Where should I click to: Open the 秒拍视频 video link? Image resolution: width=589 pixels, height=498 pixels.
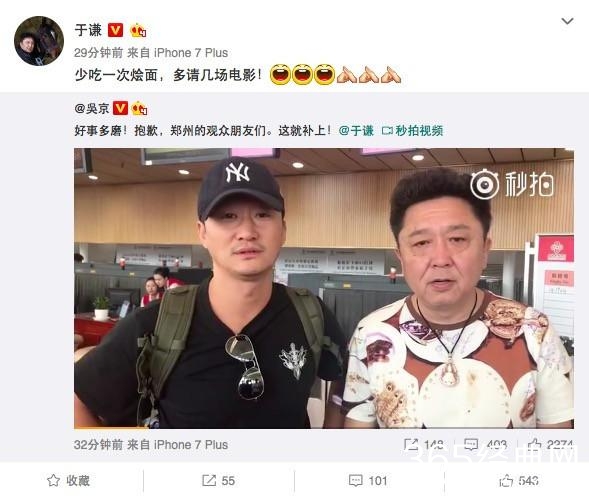[x=412, y=131]
